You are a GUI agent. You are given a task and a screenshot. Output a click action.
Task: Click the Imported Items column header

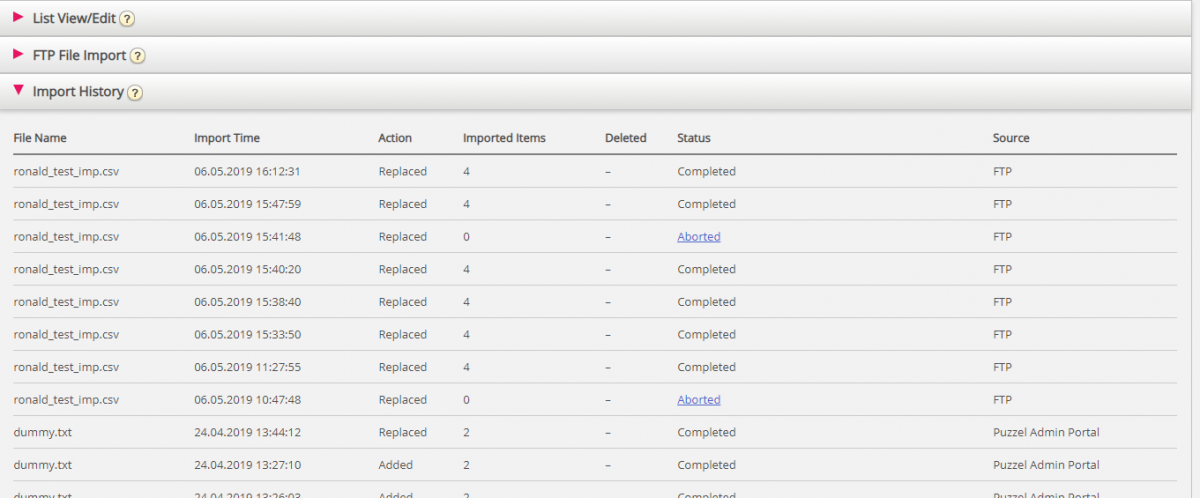coord(504,138)
